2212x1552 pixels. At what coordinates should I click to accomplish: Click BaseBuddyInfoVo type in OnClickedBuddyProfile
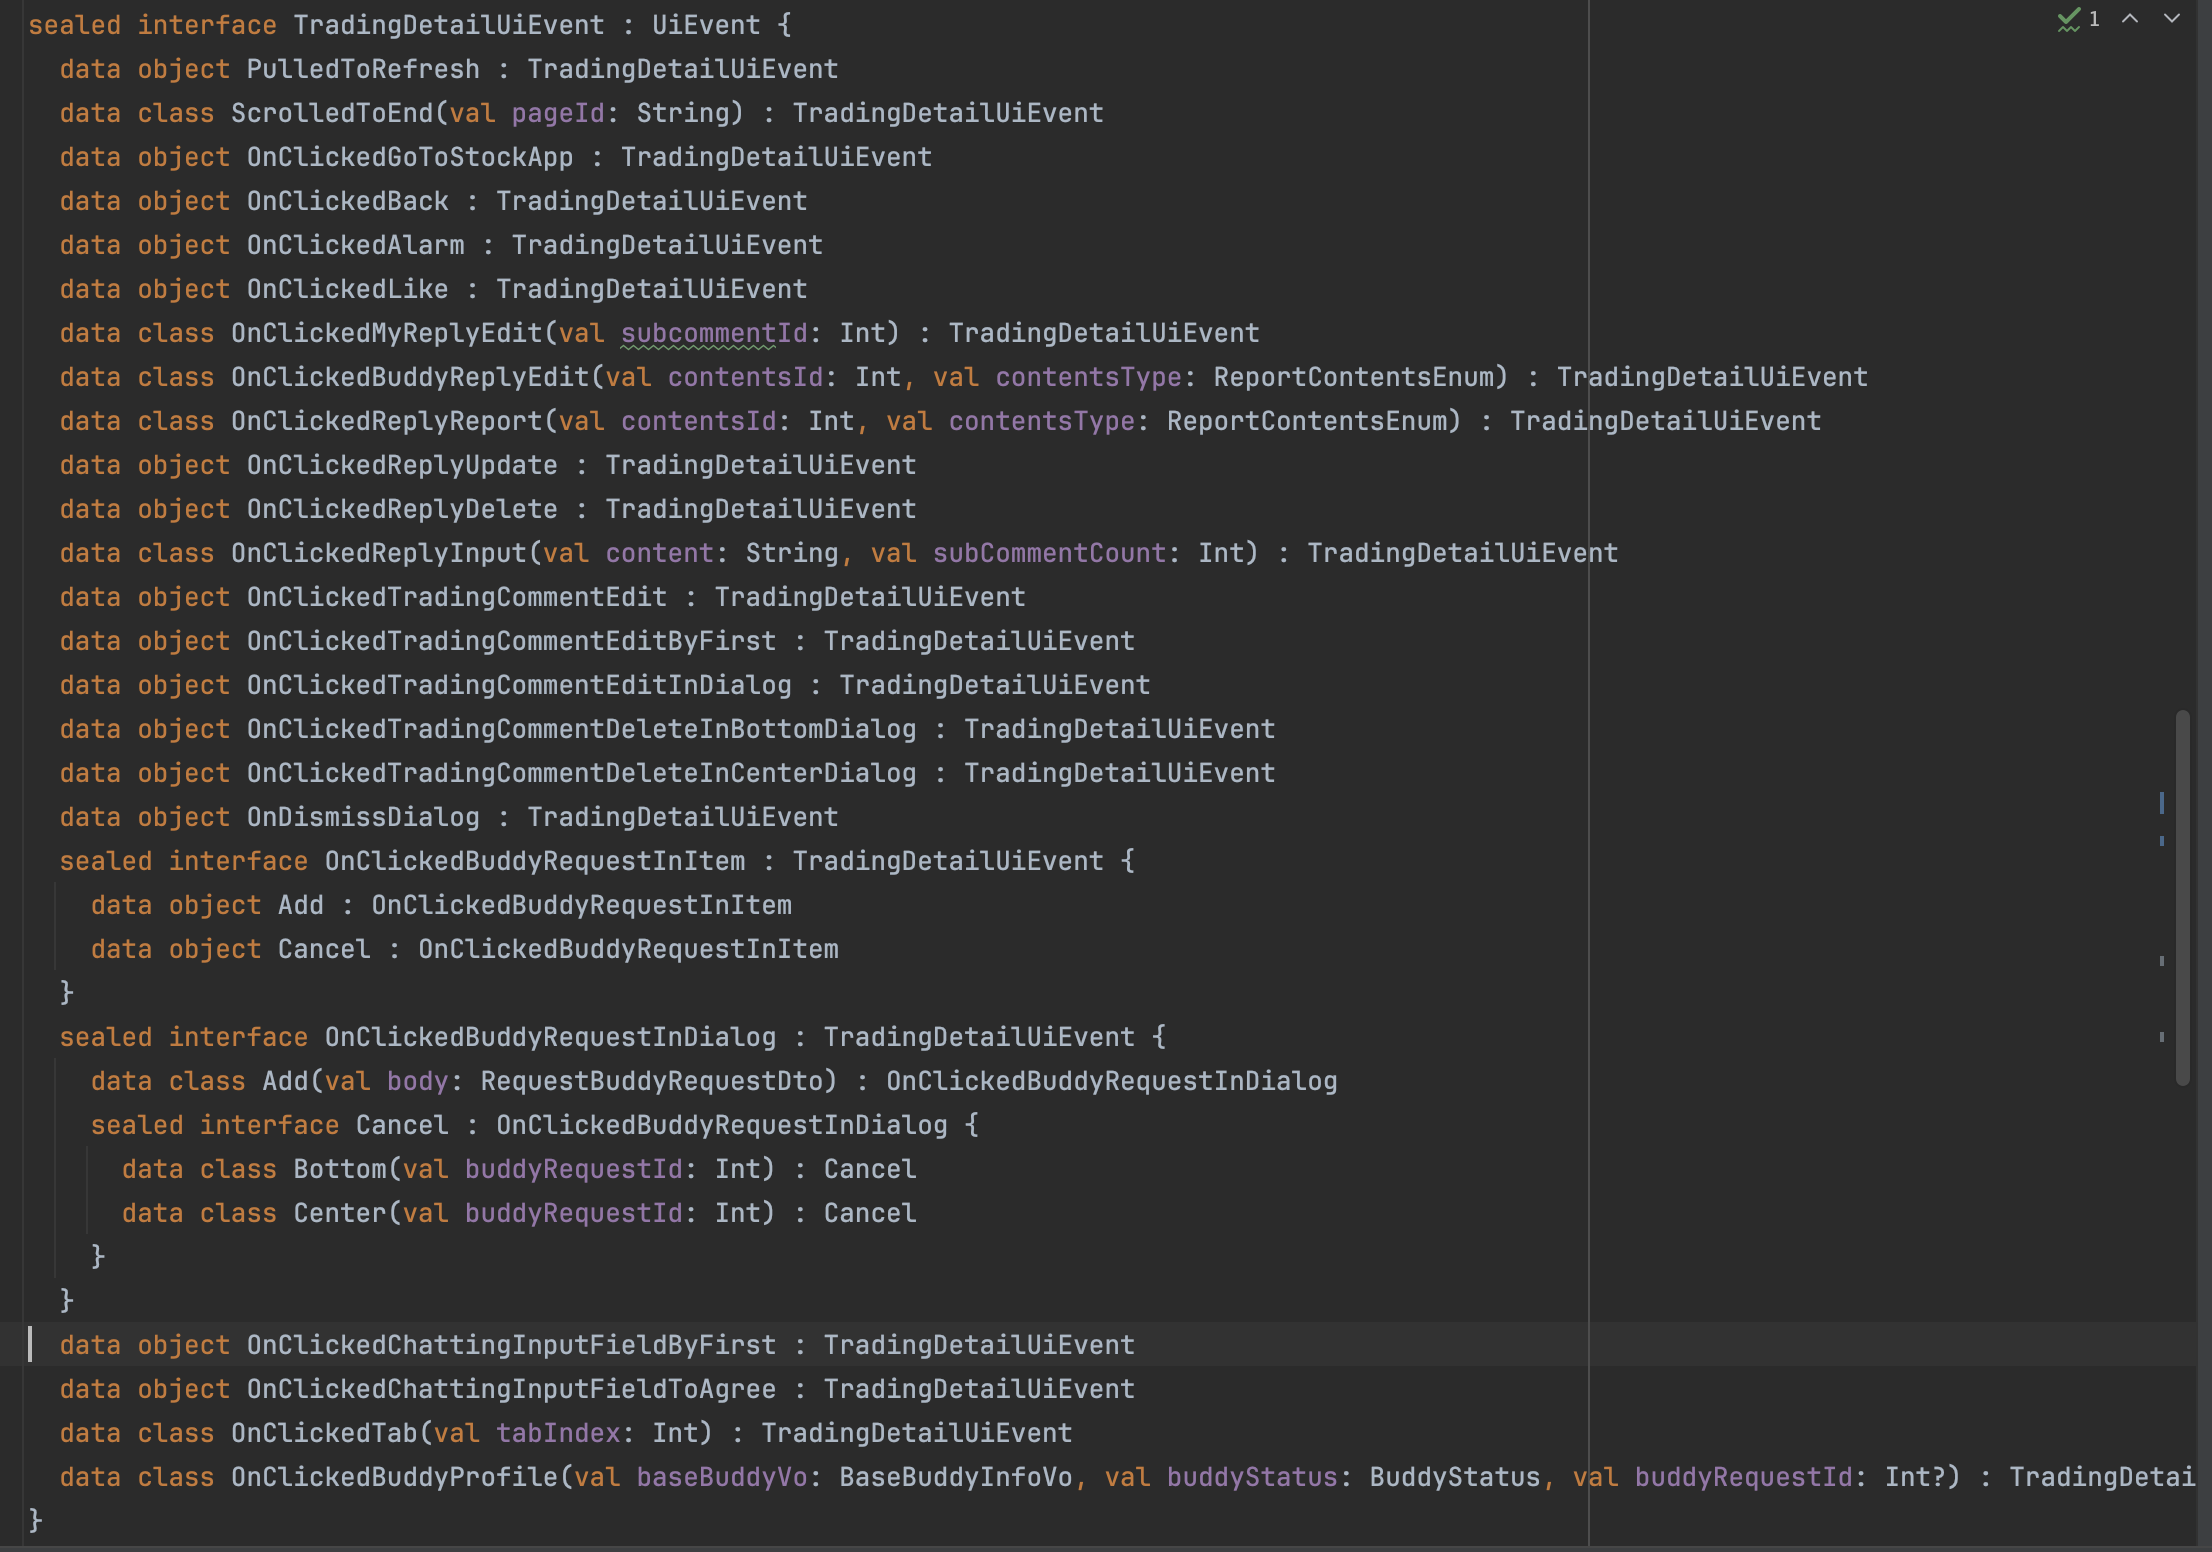[x=955, y=1477]
